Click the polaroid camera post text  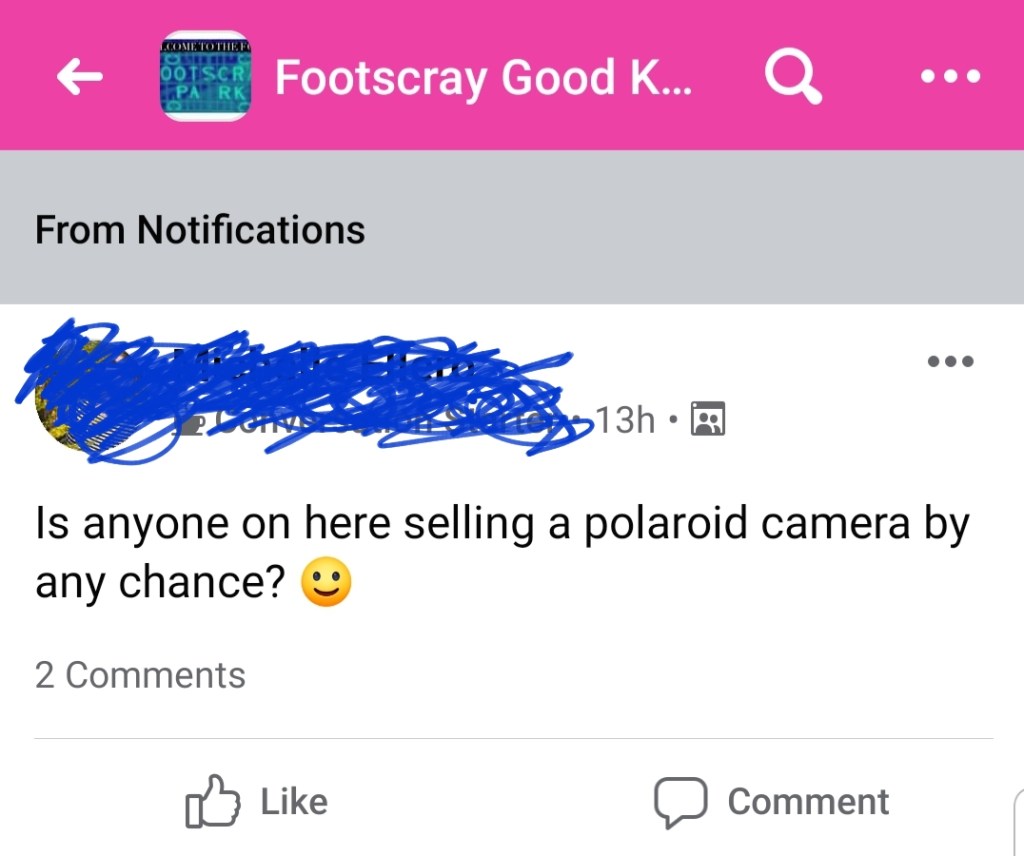point(500,525)
